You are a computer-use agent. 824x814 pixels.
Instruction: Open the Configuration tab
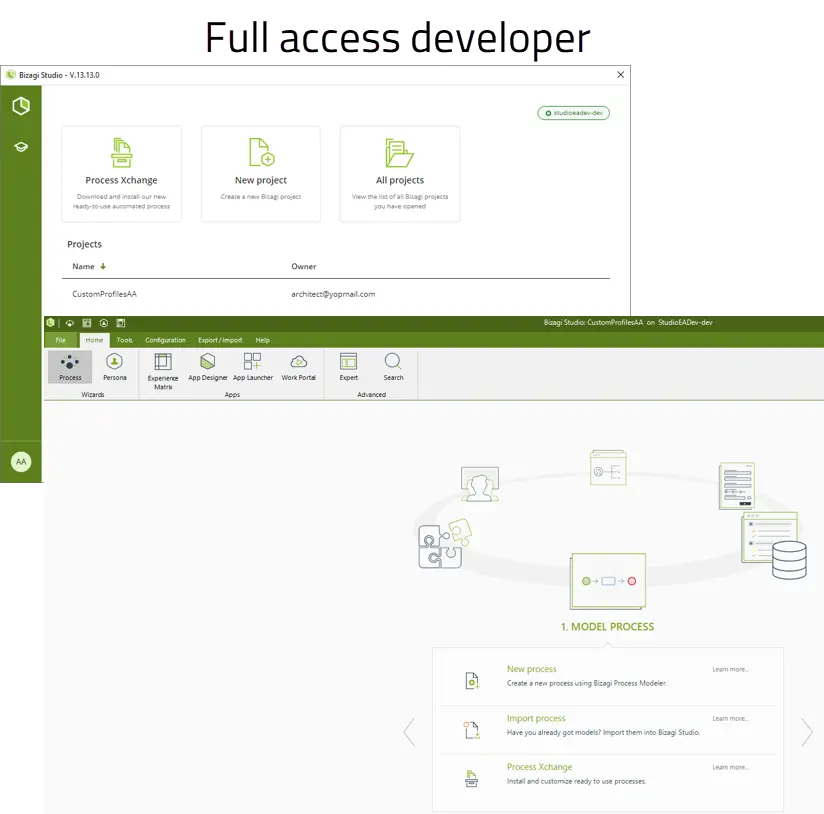pyautogui.click(x=166, y=340)
